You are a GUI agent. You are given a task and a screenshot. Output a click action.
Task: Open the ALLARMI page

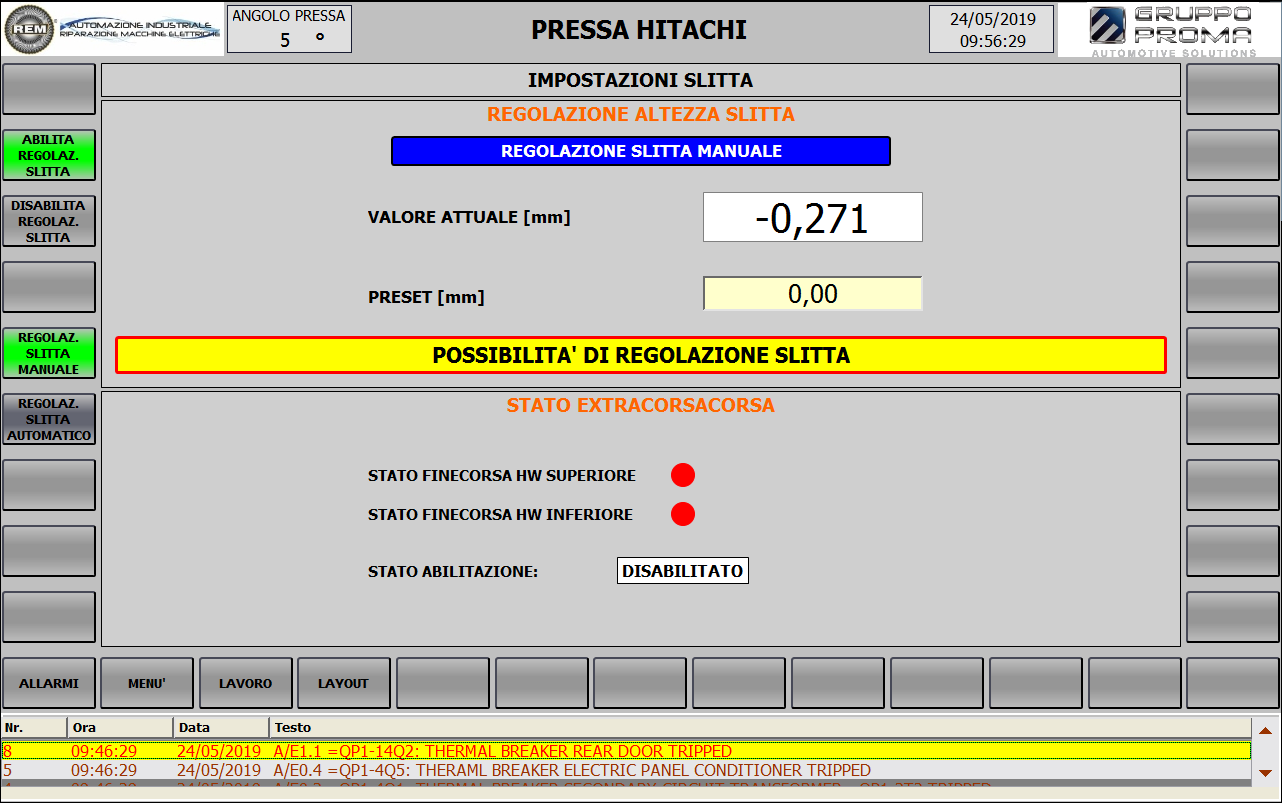(49, 683)
